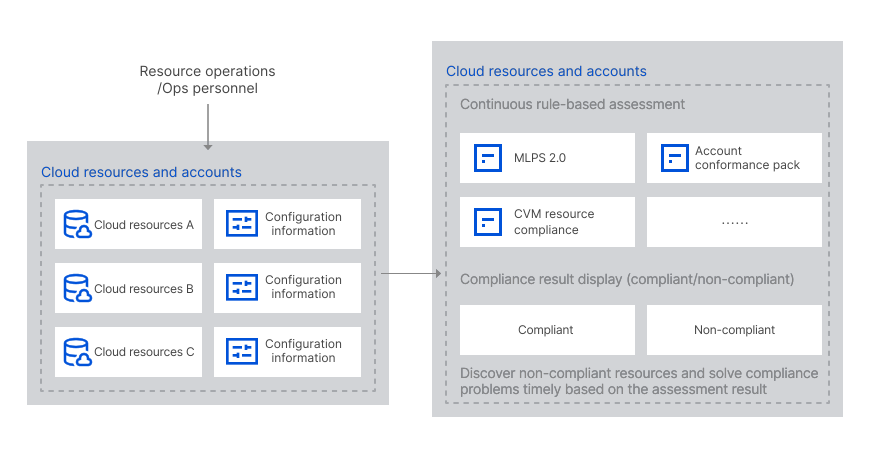Click 'Configuration information' text next to Cloud resources B
Viewport: 887px width, 459px height.
click(303, 287)
